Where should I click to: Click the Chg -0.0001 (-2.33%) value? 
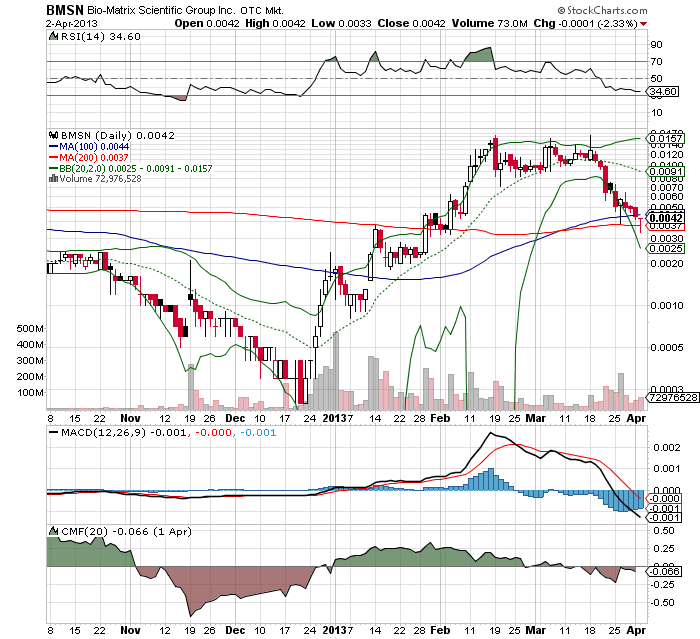point(586,23)
